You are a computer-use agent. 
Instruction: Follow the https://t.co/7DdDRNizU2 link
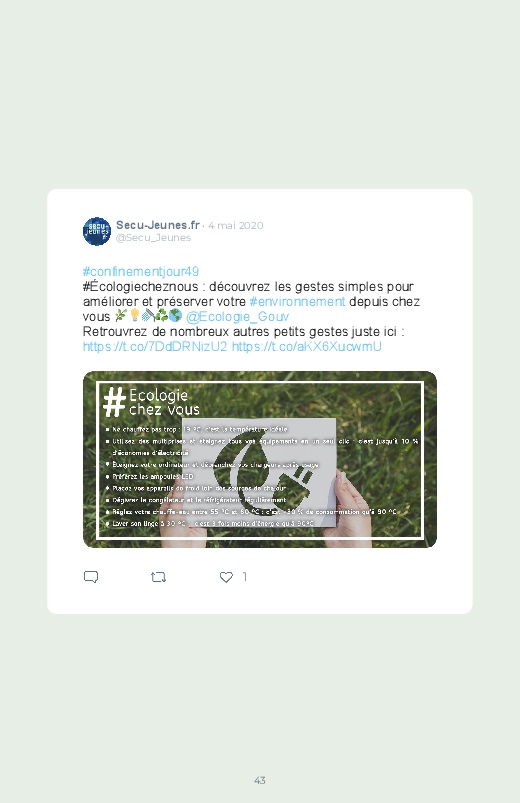(155, 347)
